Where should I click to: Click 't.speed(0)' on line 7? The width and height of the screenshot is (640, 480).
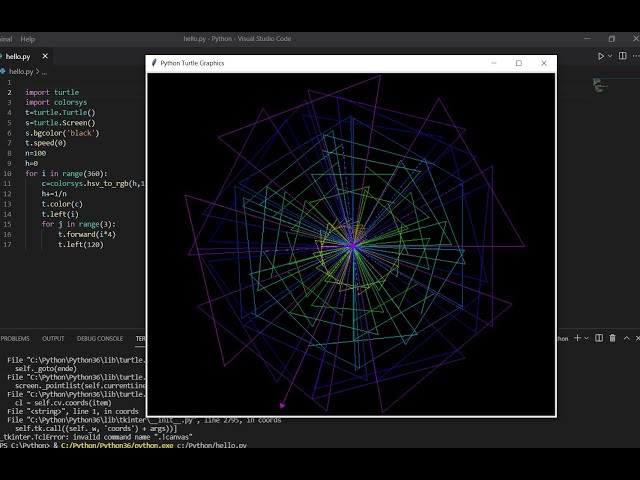click(46, 143)
